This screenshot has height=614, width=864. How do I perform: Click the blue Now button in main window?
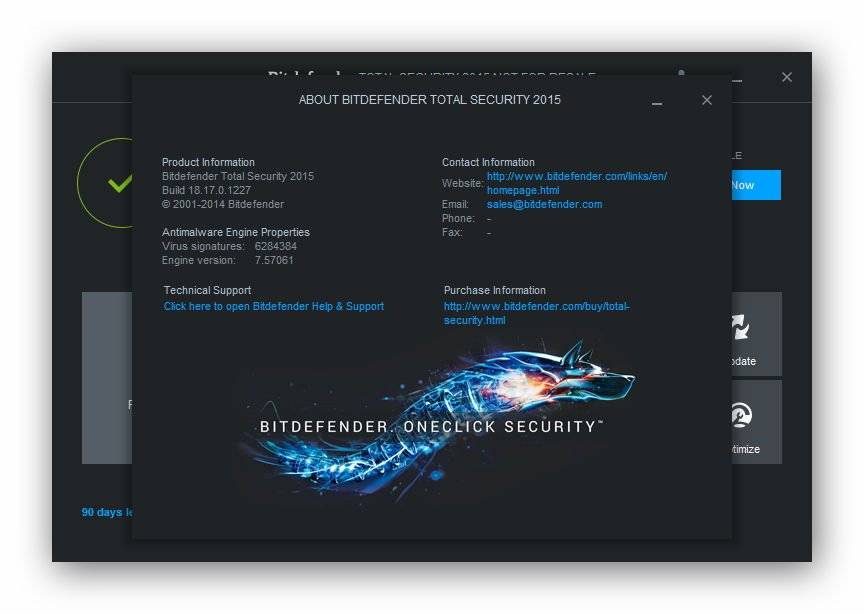tap(756, 185)
